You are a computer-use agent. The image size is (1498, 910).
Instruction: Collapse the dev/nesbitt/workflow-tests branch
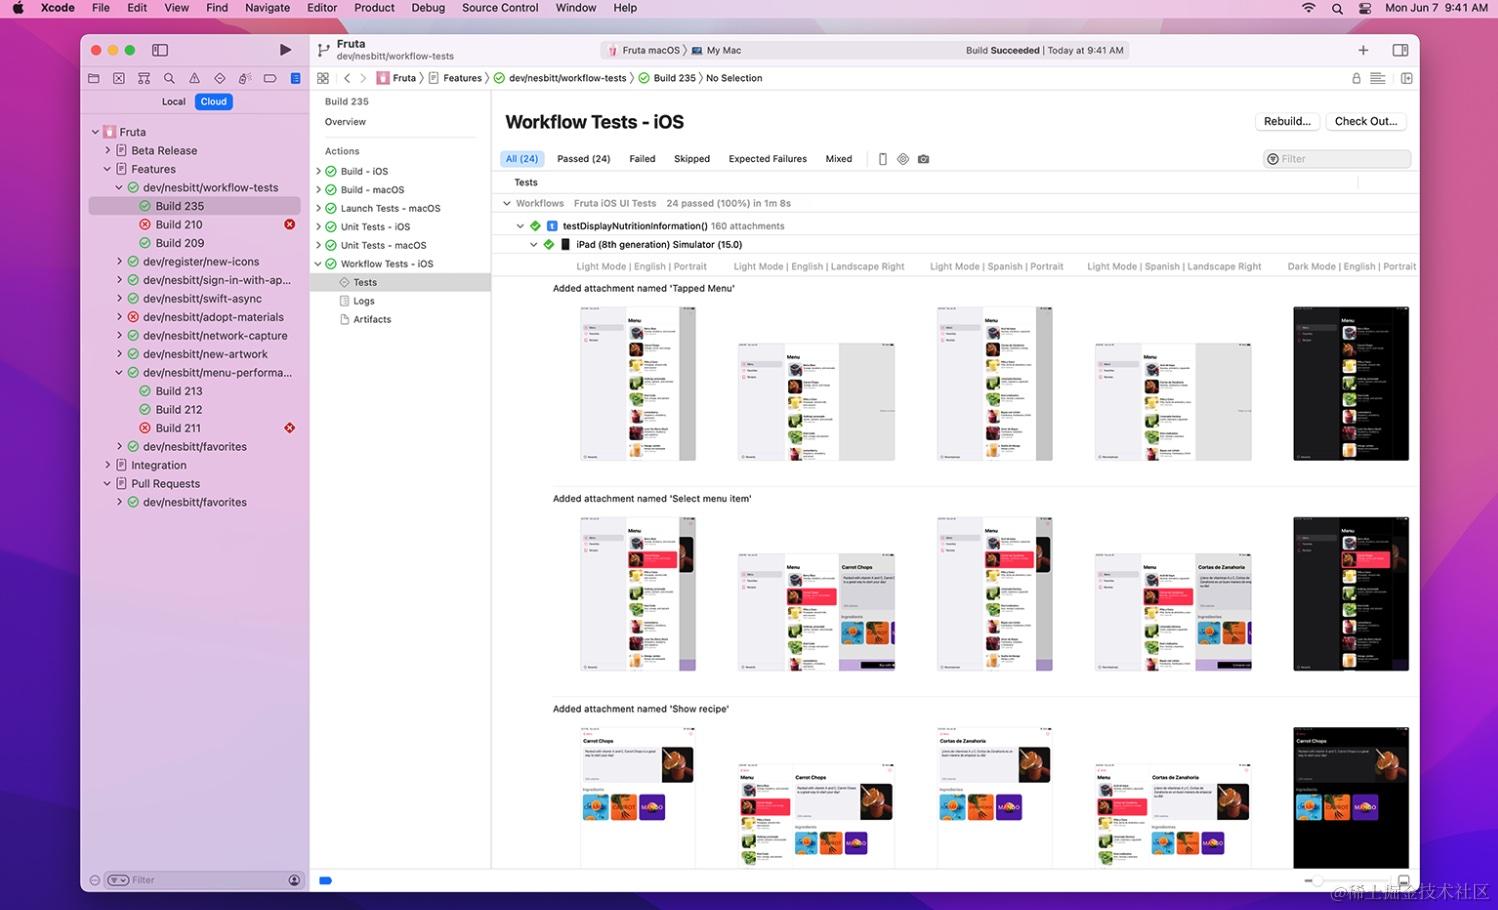[x=119, y=187]
